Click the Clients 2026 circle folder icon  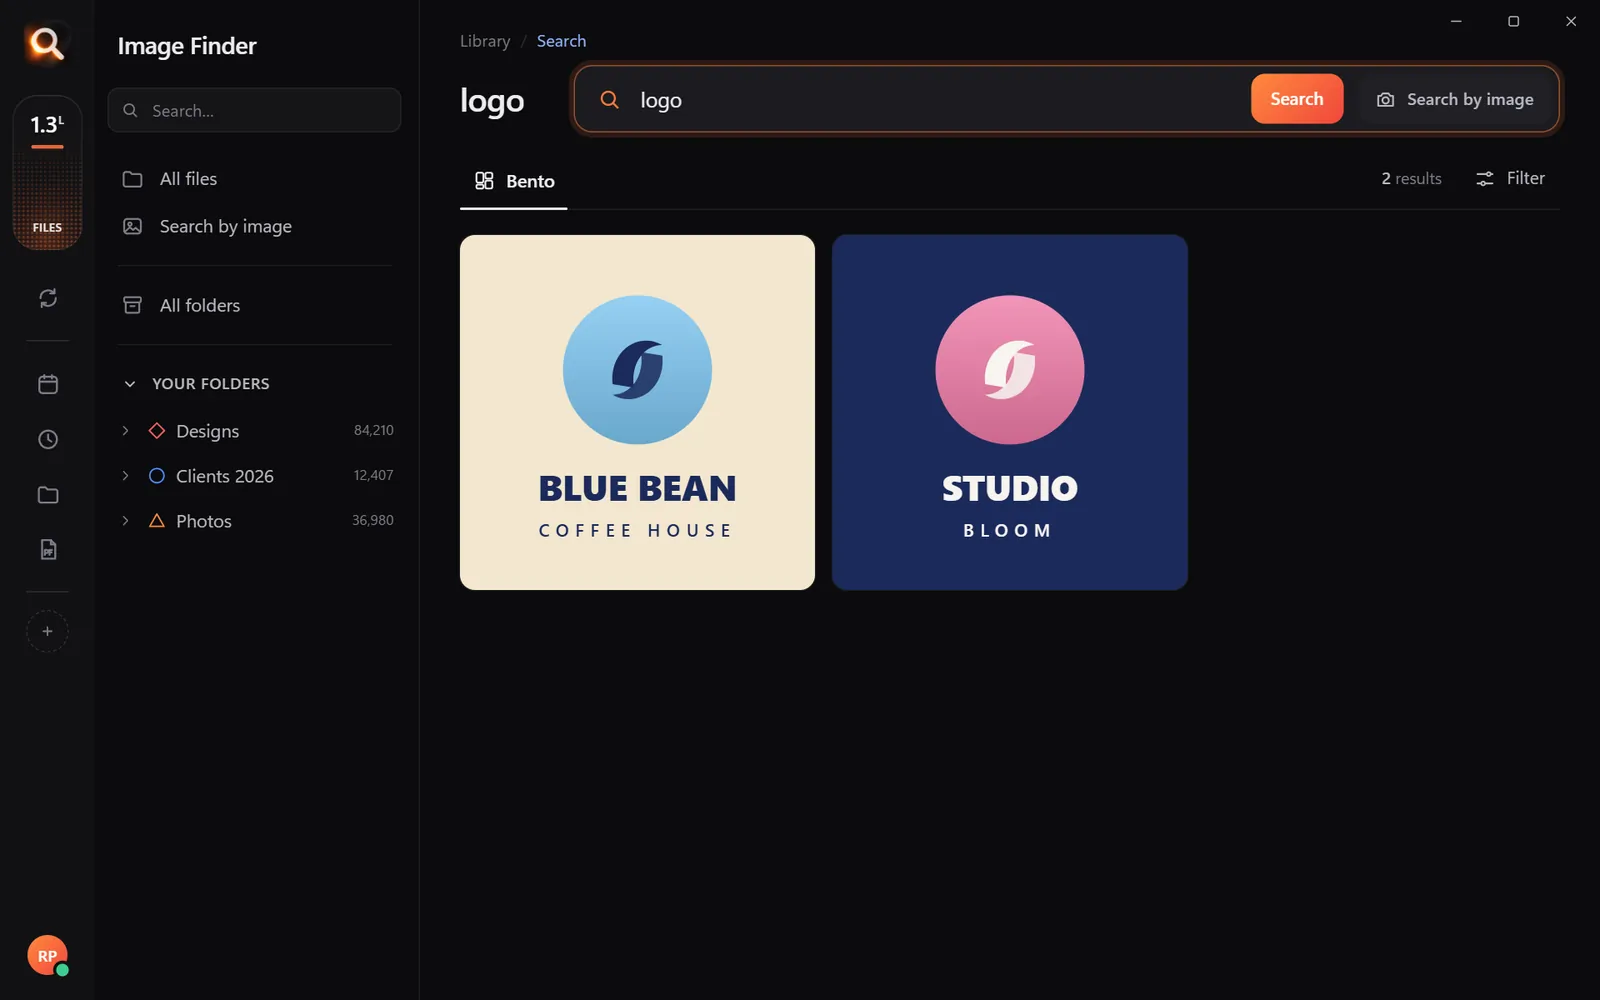[157, 476]
